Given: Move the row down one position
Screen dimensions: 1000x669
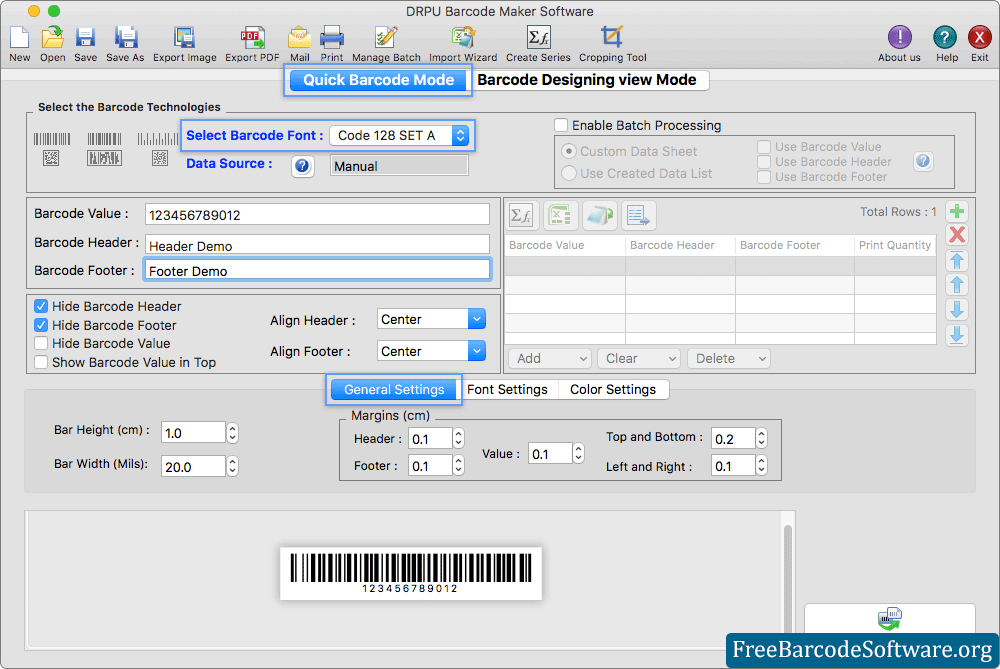Looking at the screenshot, I should pos(957,309).
